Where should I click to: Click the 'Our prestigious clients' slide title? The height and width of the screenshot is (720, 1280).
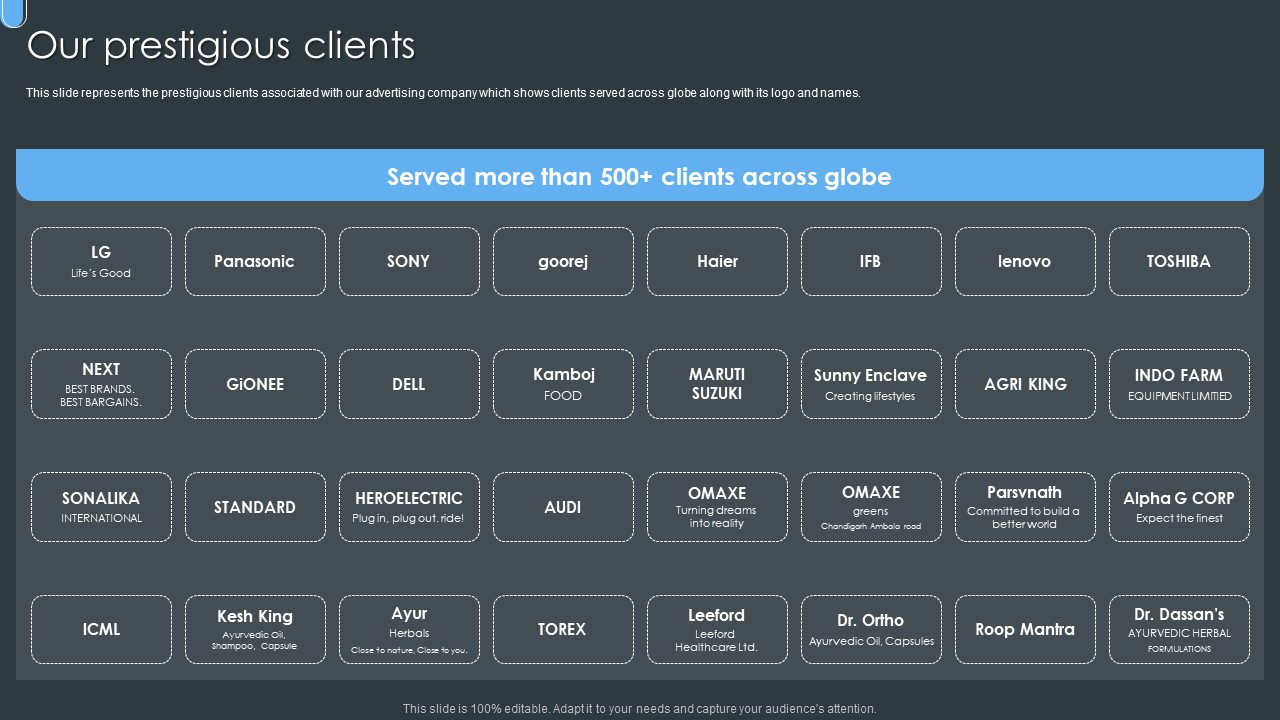tap(221, 46)
